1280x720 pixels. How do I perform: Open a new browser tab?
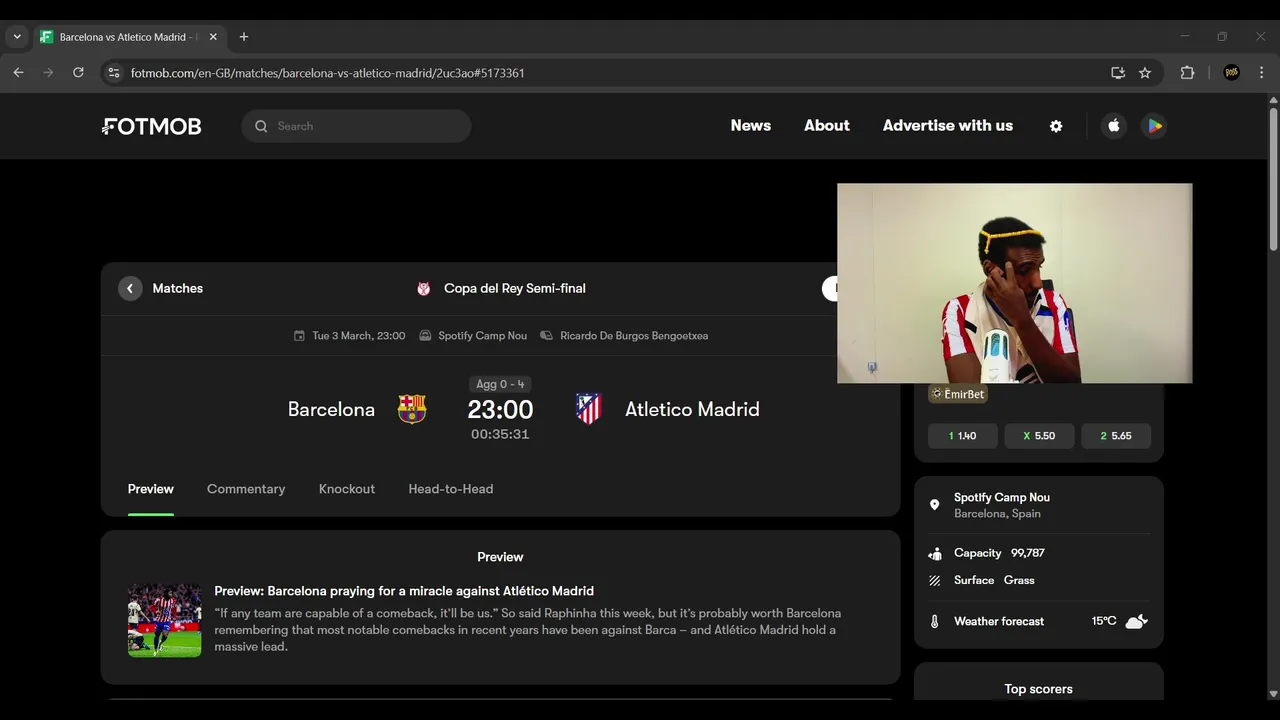point(244,37)
